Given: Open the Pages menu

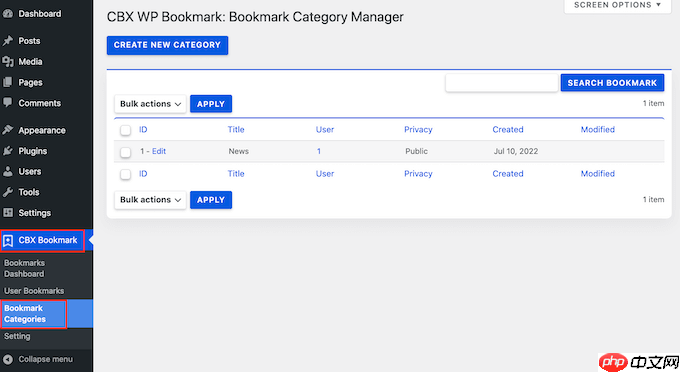Looking at the screenshot, I should [30, 82].
